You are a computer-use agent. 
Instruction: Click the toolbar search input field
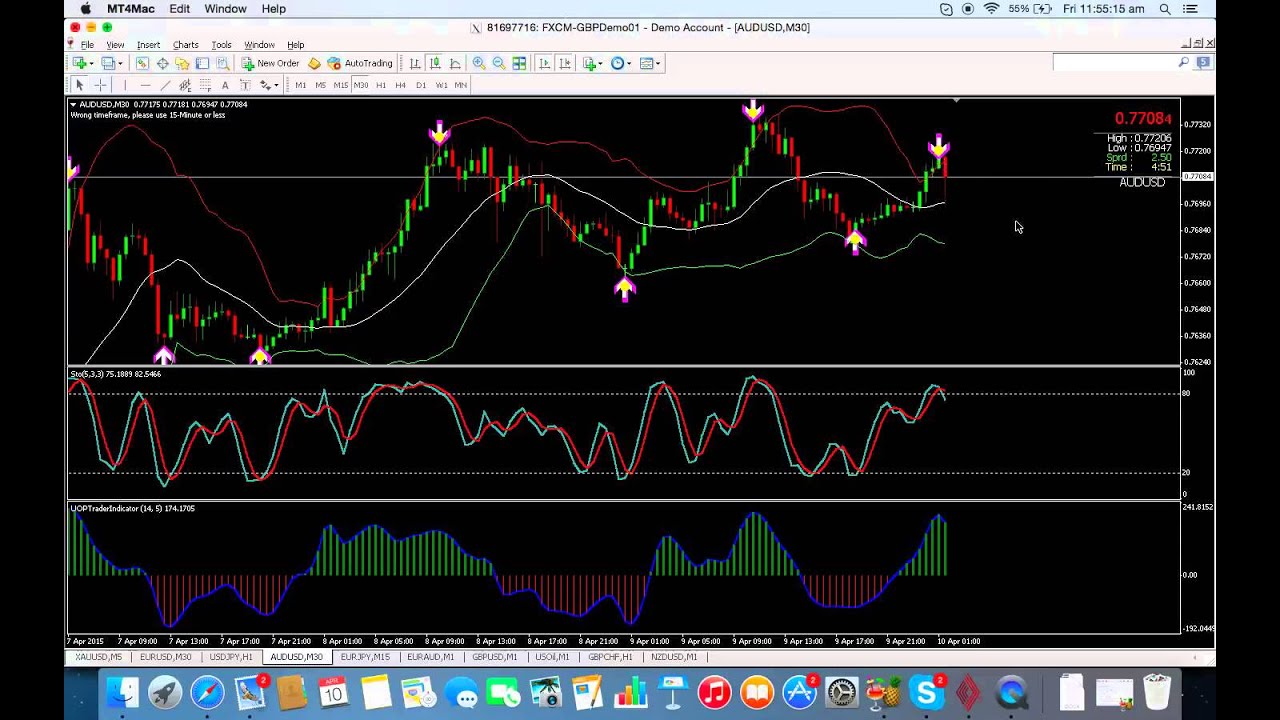tap(1114, 63)
